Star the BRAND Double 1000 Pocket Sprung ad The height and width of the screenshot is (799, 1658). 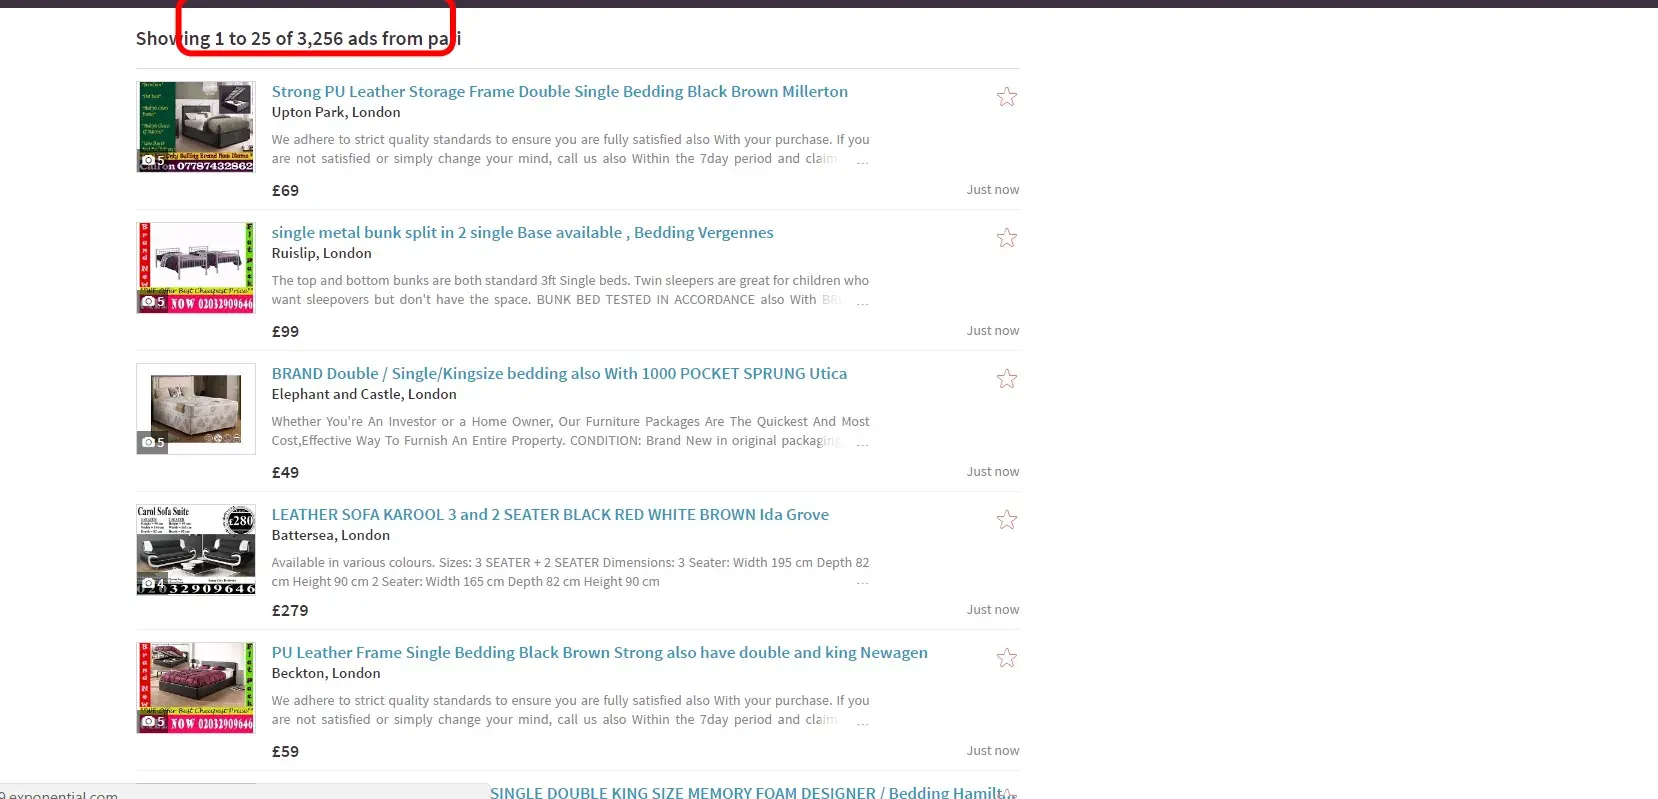tap(1007, 379)
